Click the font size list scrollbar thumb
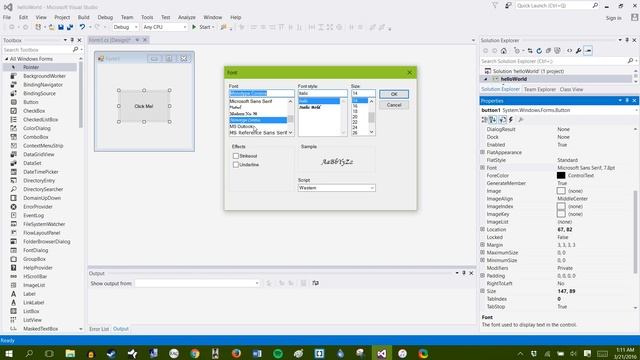Viewport: 640px width, 360px height. (371, 118)
